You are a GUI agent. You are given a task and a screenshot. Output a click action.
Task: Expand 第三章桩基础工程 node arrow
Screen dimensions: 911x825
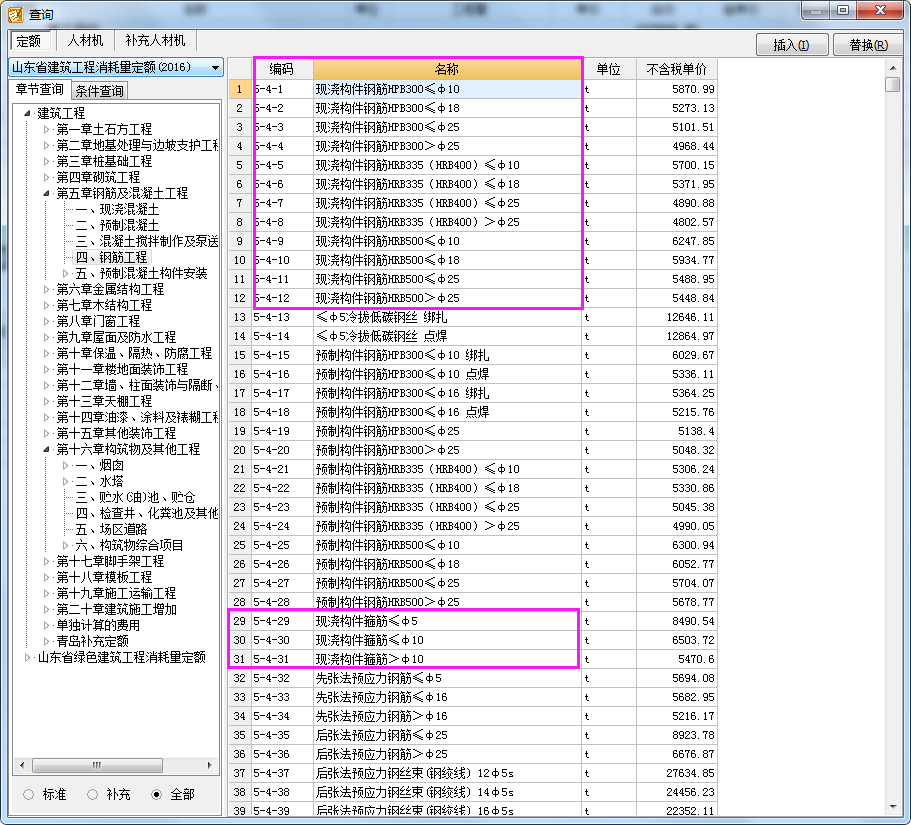(x=46, y=161)
